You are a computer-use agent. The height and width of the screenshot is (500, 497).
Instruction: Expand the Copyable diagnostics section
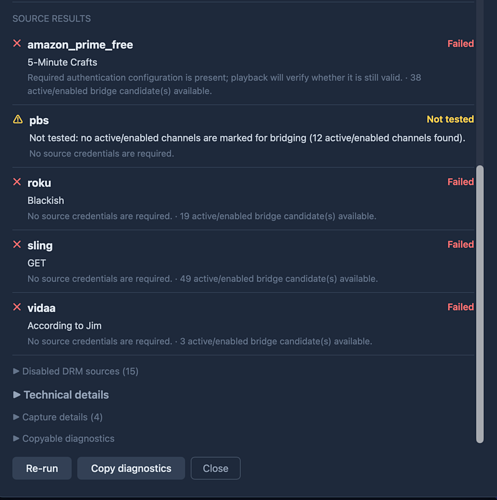tap(64, 439)
